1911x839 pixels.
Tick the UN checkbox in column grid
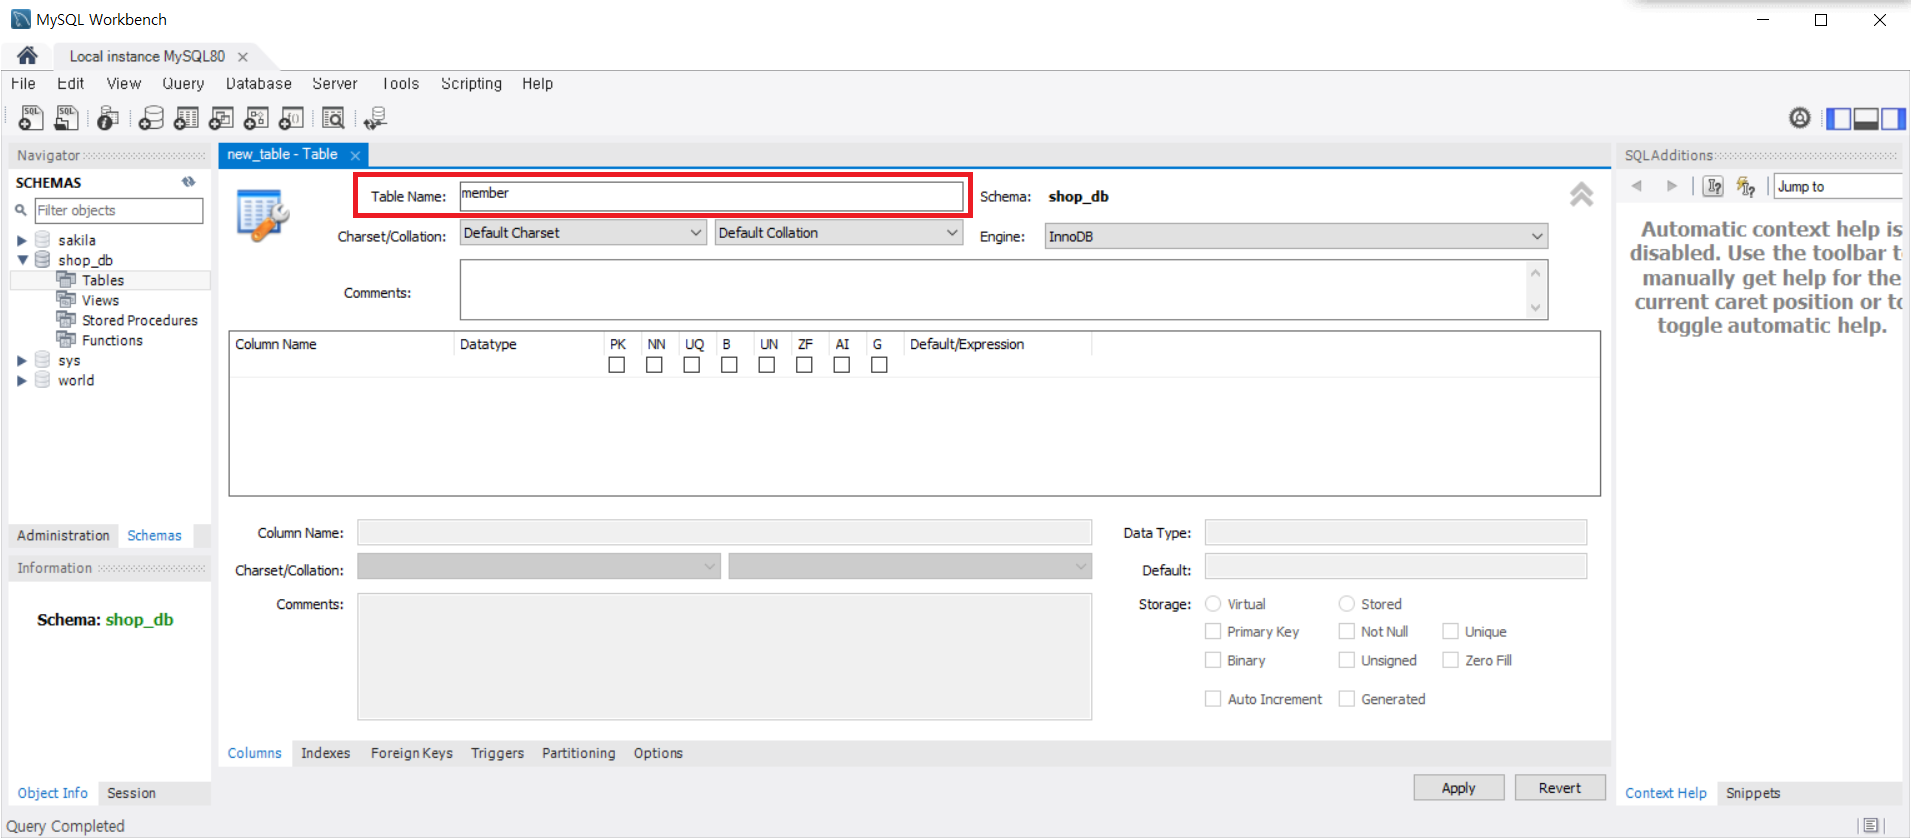[767, 365]
